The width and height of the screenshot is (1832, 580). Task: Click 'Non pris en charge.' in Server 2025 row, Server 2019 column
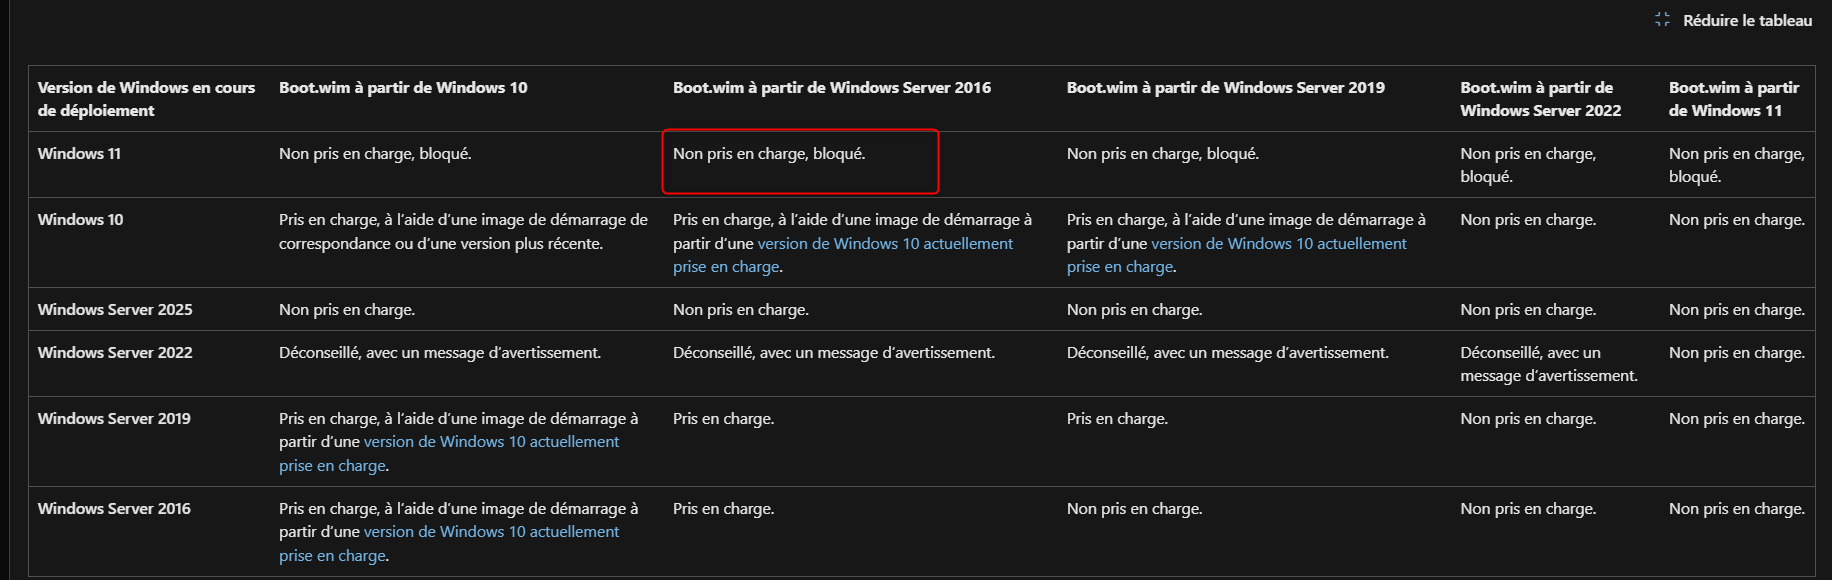click(x=1135, y=310)
